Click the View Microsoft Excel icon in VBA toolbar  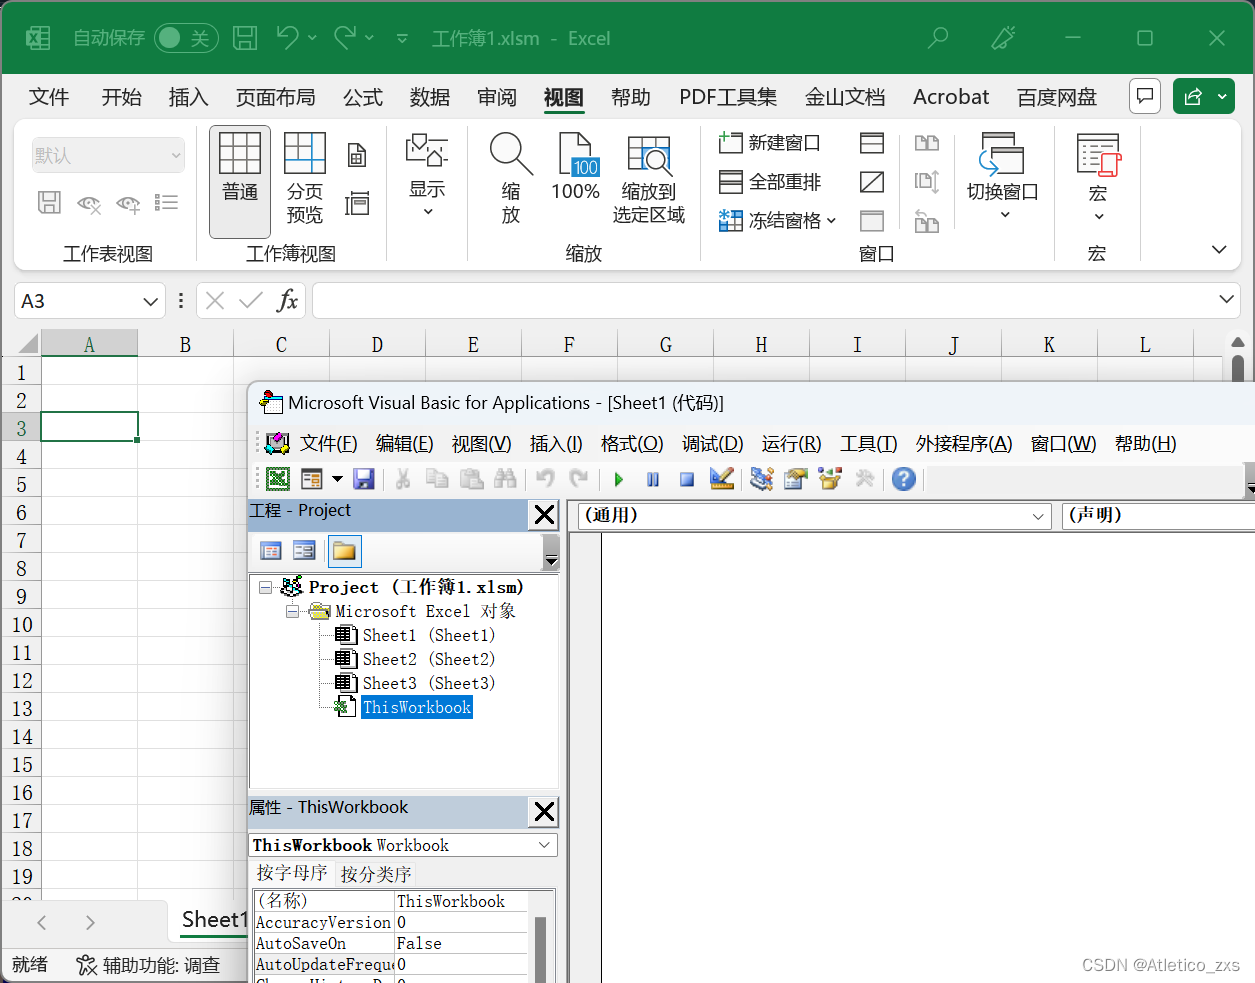point(278,479)
